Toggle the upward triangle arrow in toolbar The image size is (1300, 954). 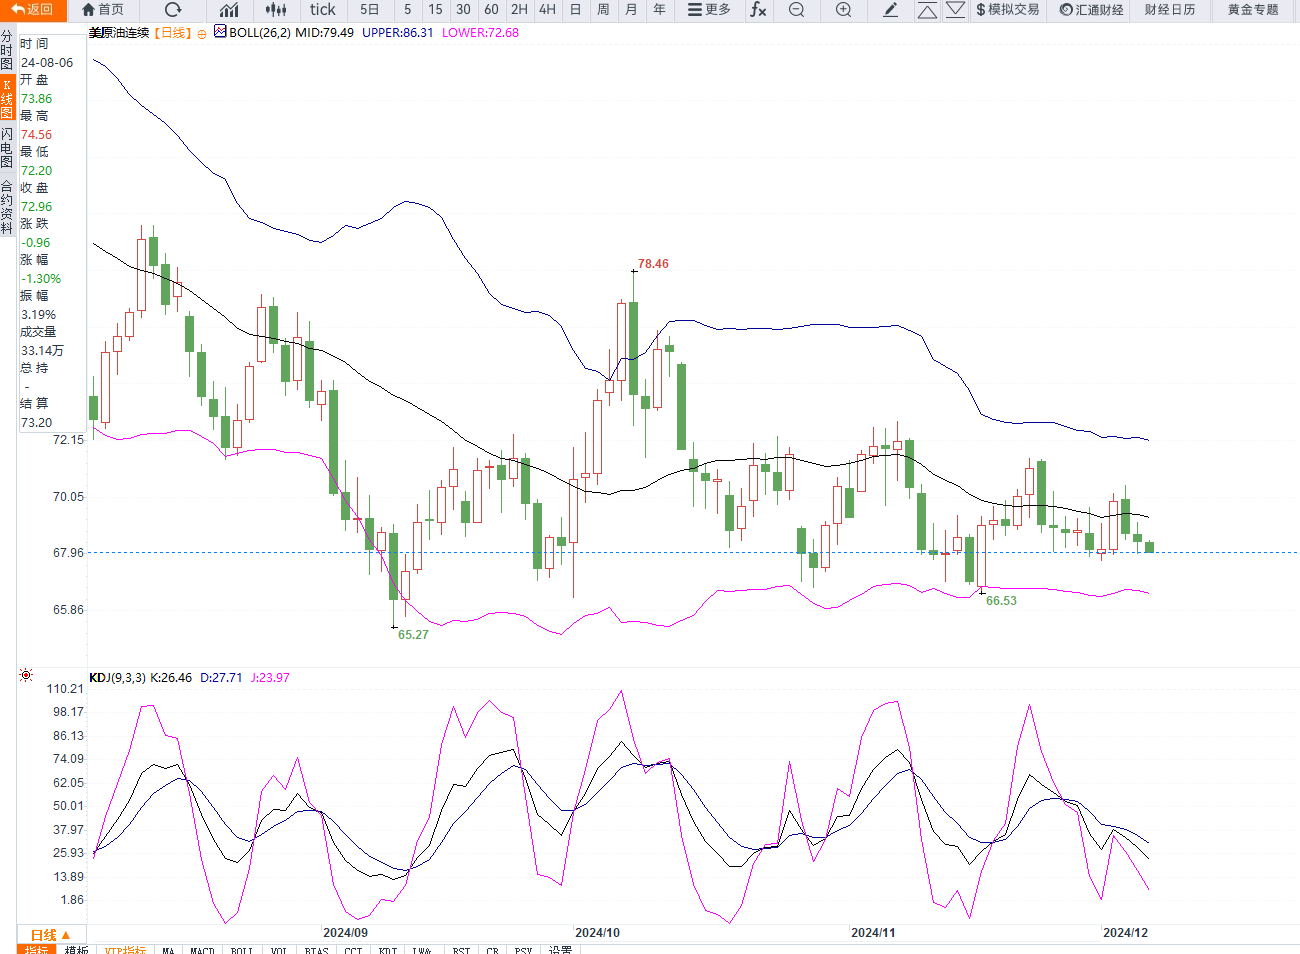(927, 10)
